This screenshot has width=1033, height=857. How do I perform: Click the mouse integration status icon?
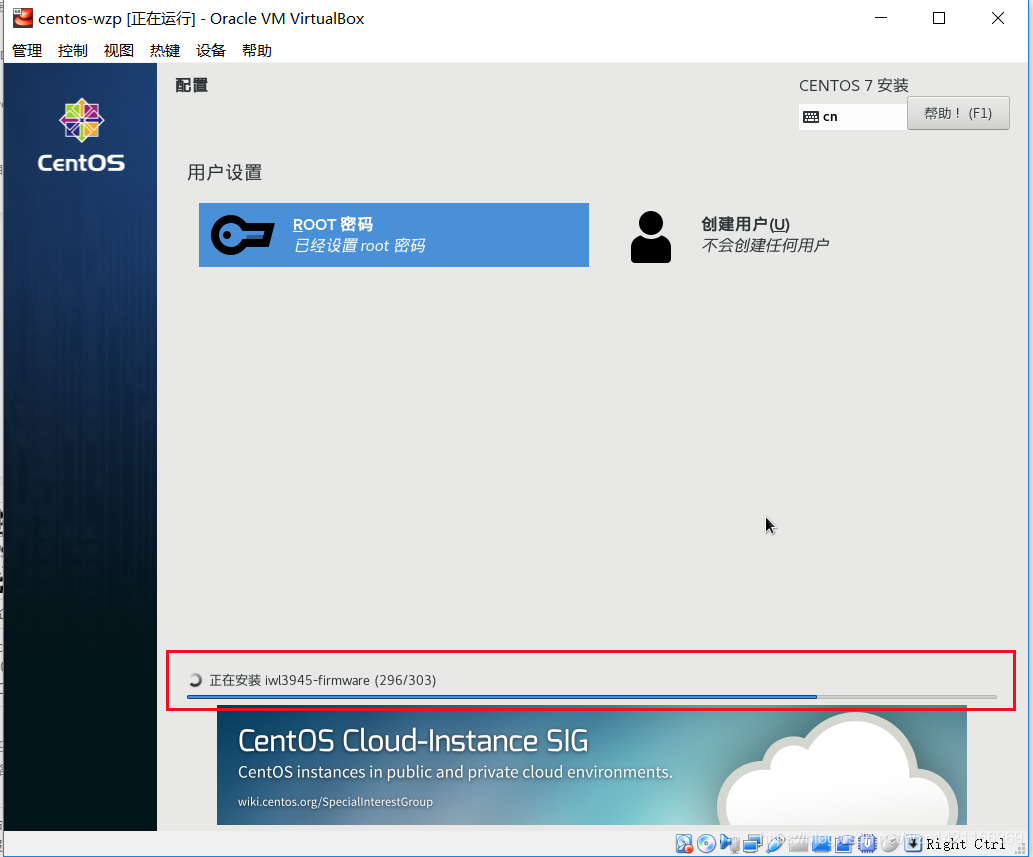(x=889, y=844)
